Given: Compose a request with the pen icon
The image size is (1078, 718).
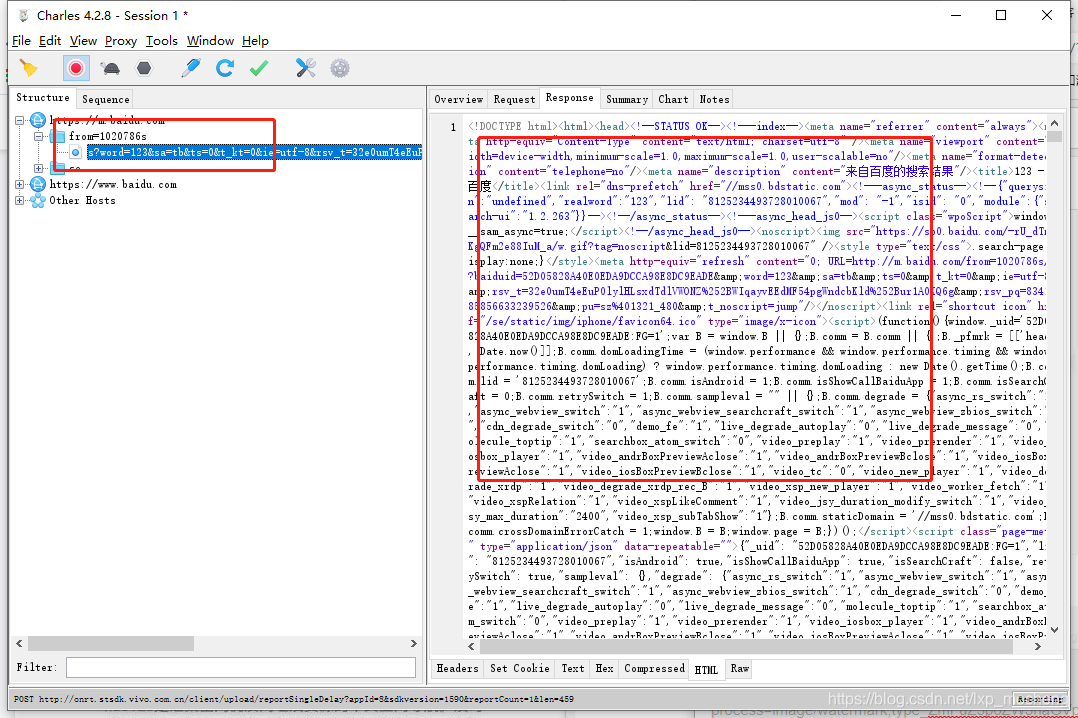Looking at the screenshot, I should click(190, 68).
